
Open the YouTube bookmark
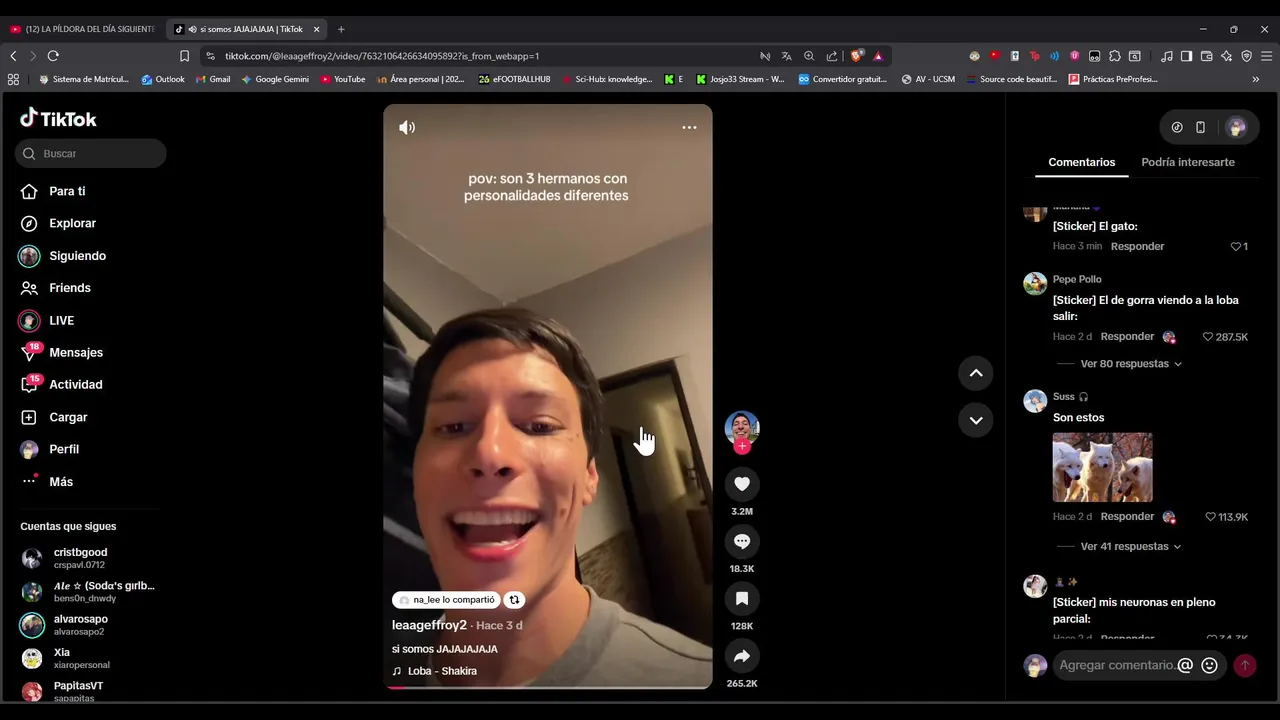[x=343, y=79]
